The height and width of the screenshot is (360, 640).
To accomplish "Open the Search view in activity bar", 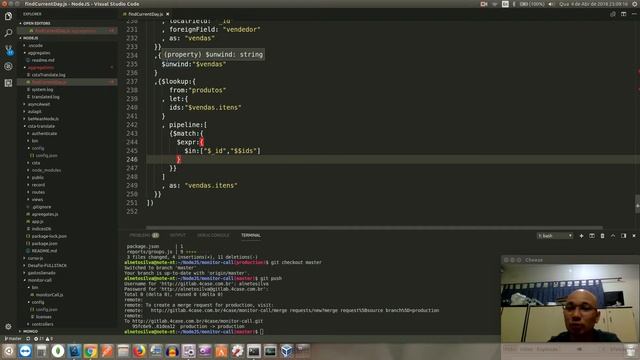I will (x=8, y=33).
